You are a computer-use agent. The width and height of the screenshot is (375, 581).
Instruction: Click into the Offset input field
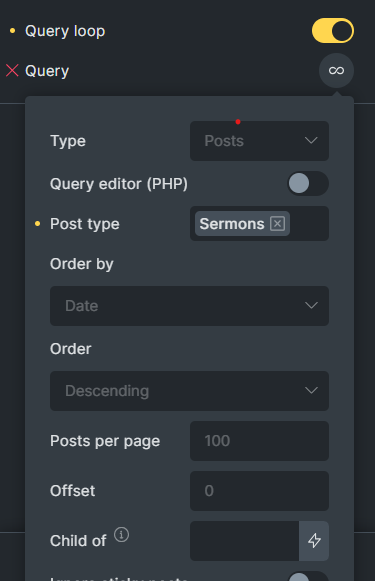click(259, 491)
